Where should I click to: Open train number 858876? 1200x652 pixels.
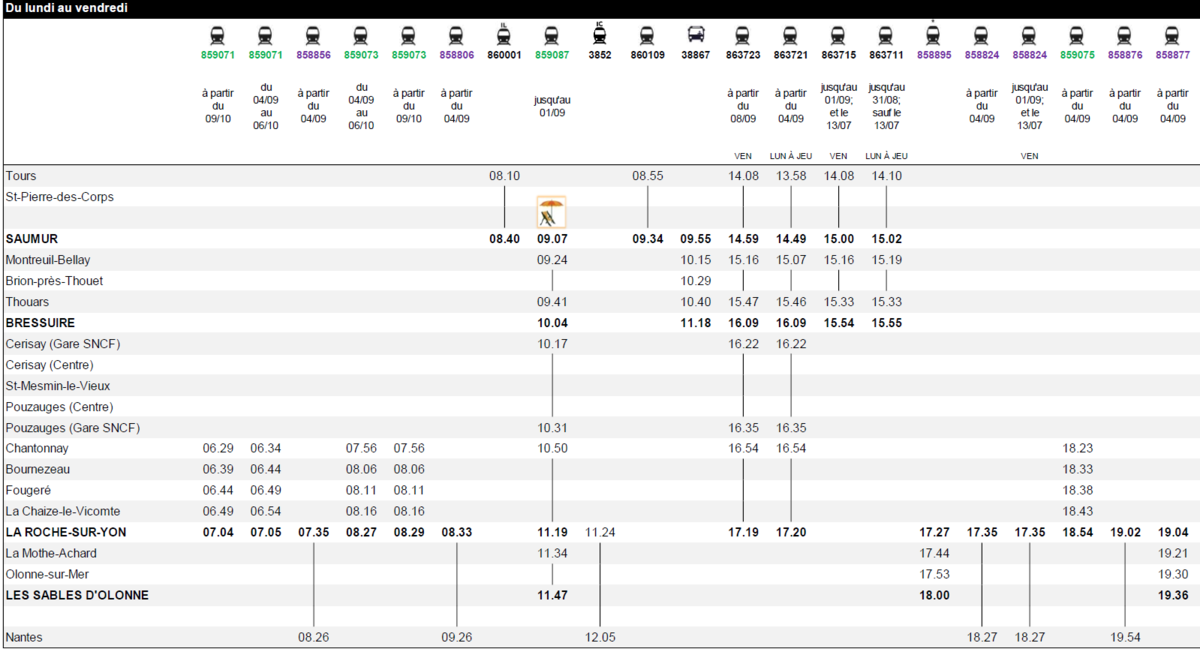coord(1125,56)
